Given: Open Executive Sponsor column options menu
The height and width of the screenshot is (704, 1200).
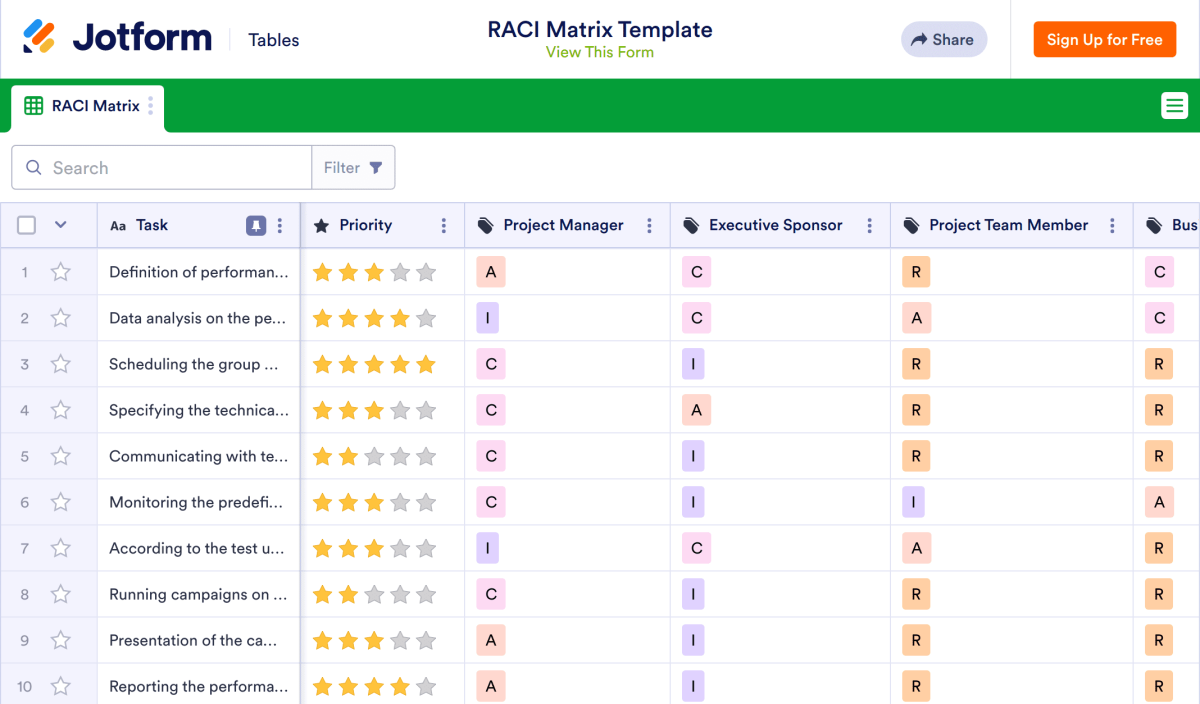Looking at the screenshot, I should pos(870,226).
